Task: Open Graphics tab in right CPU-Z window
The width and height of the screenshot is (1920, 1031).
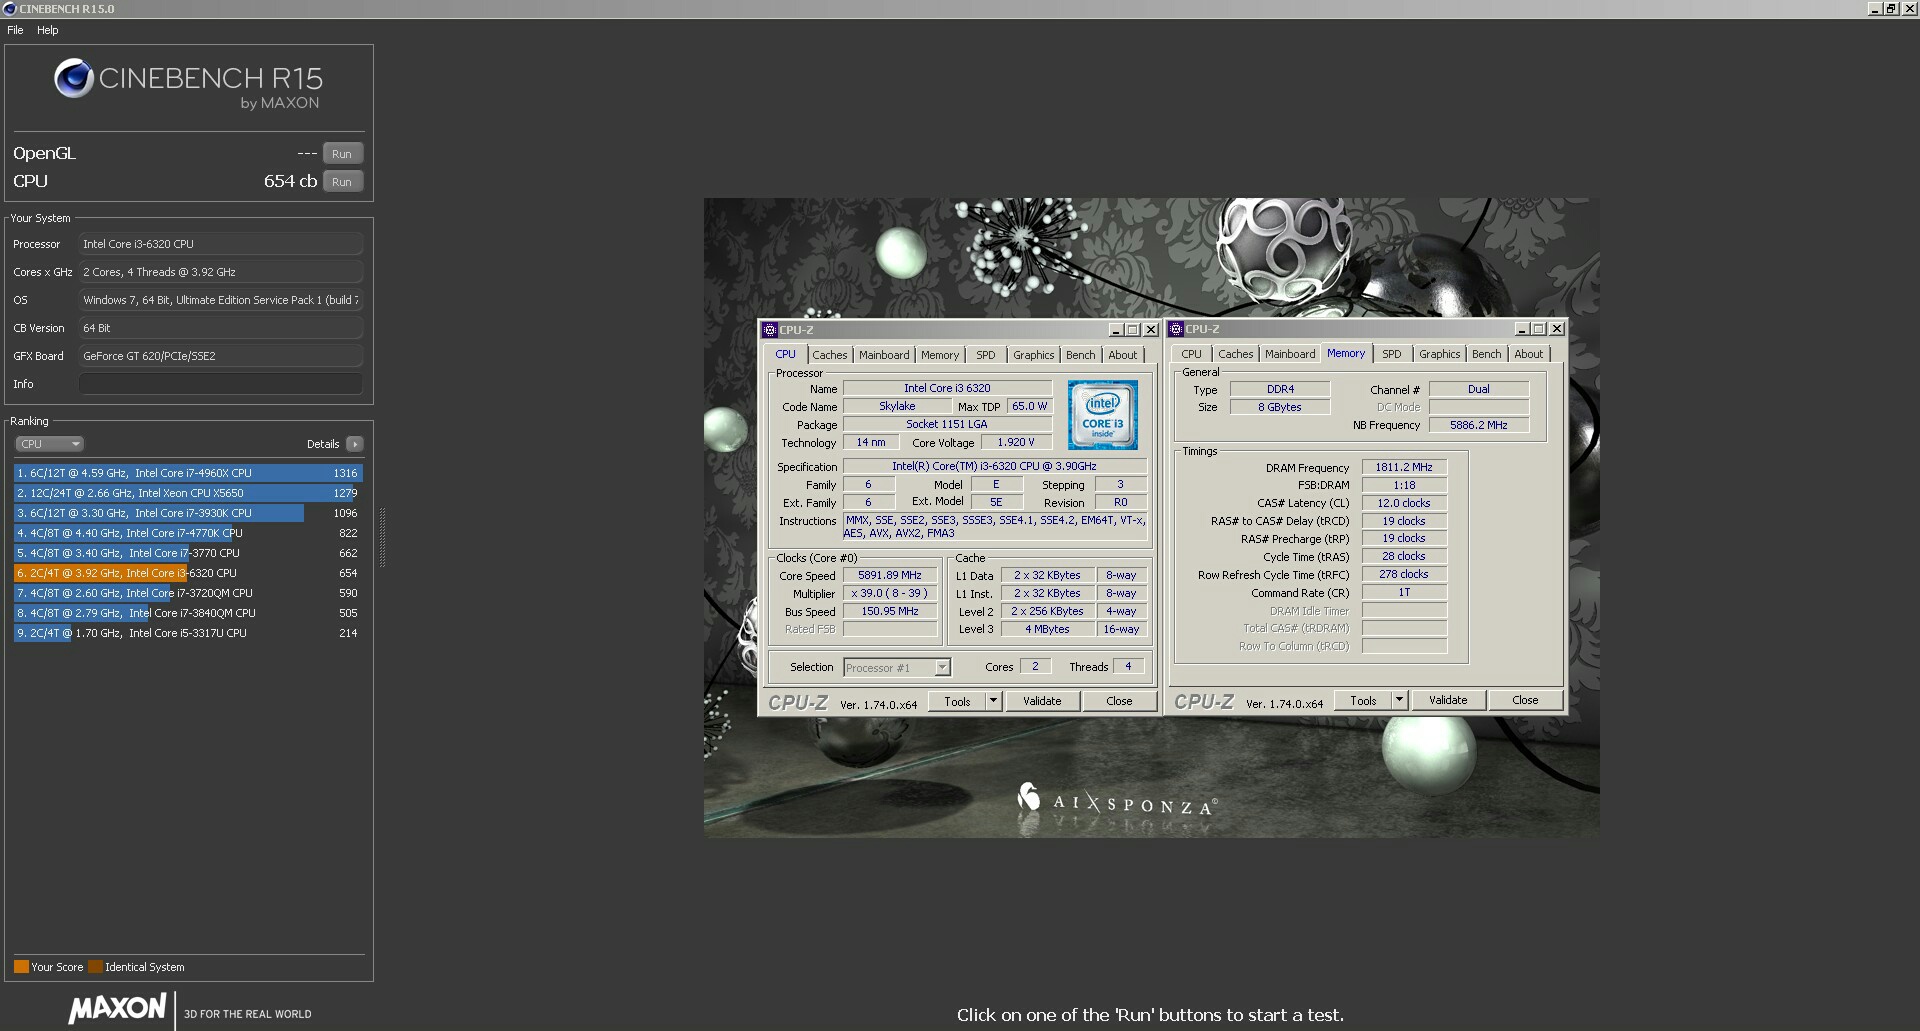Action: [1439, 354]
